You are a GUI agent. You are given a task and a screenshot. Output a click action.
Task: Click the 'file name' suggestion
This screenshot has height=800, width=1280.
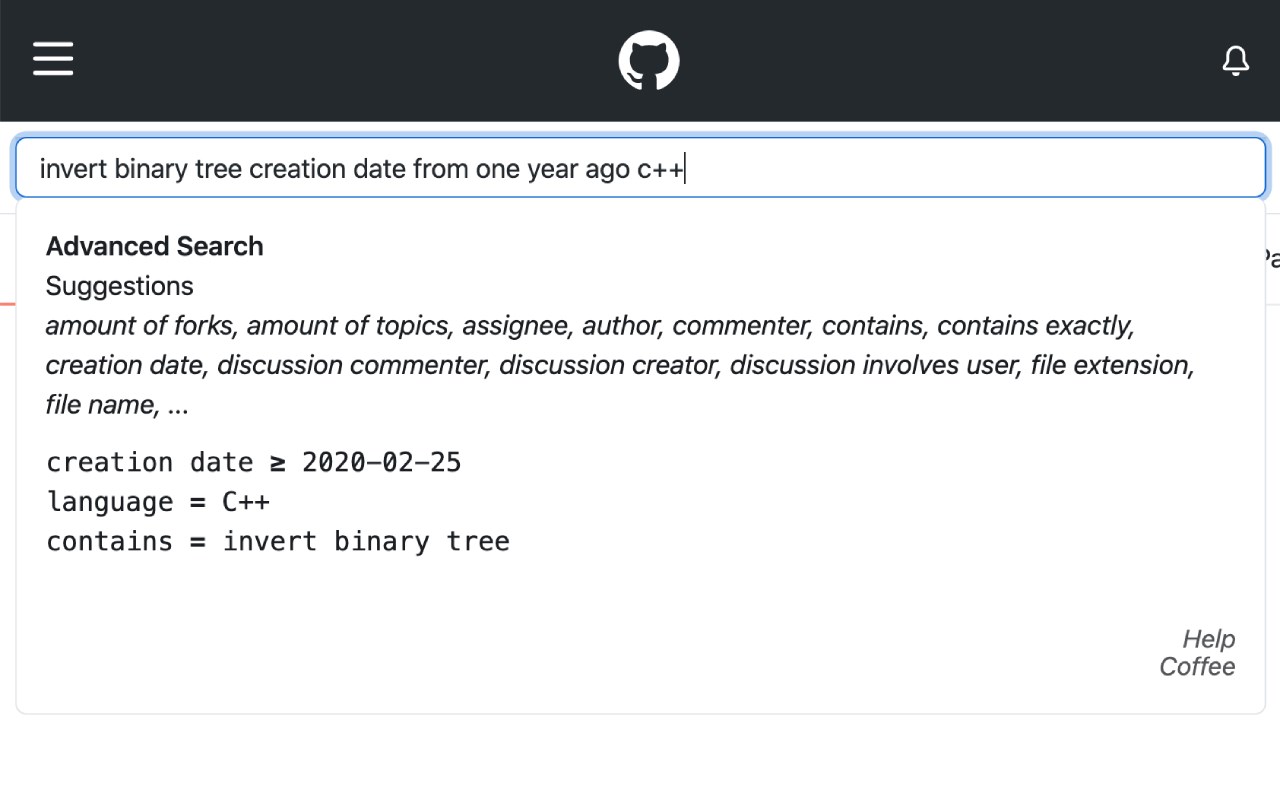pos(99,405)
